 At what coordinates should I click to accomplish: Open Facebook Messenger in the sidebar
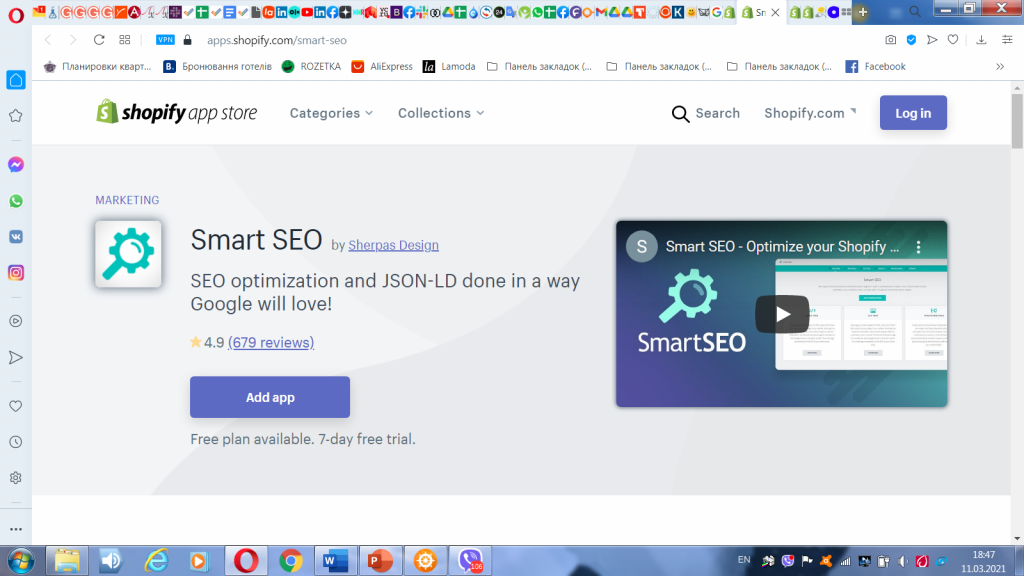[16, 165]
